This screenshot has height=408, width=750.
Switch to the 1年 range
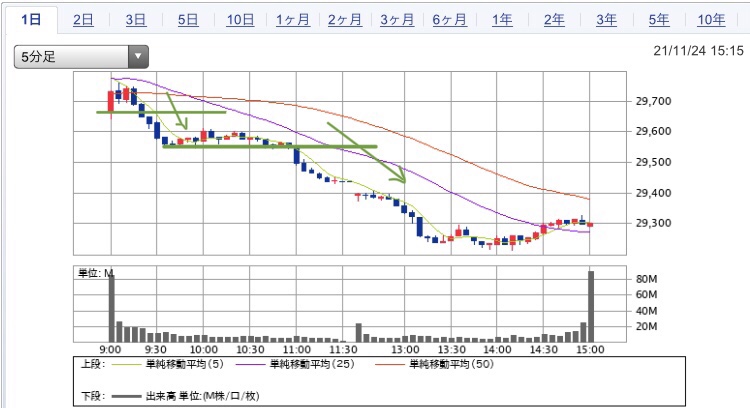pos(502,20)
